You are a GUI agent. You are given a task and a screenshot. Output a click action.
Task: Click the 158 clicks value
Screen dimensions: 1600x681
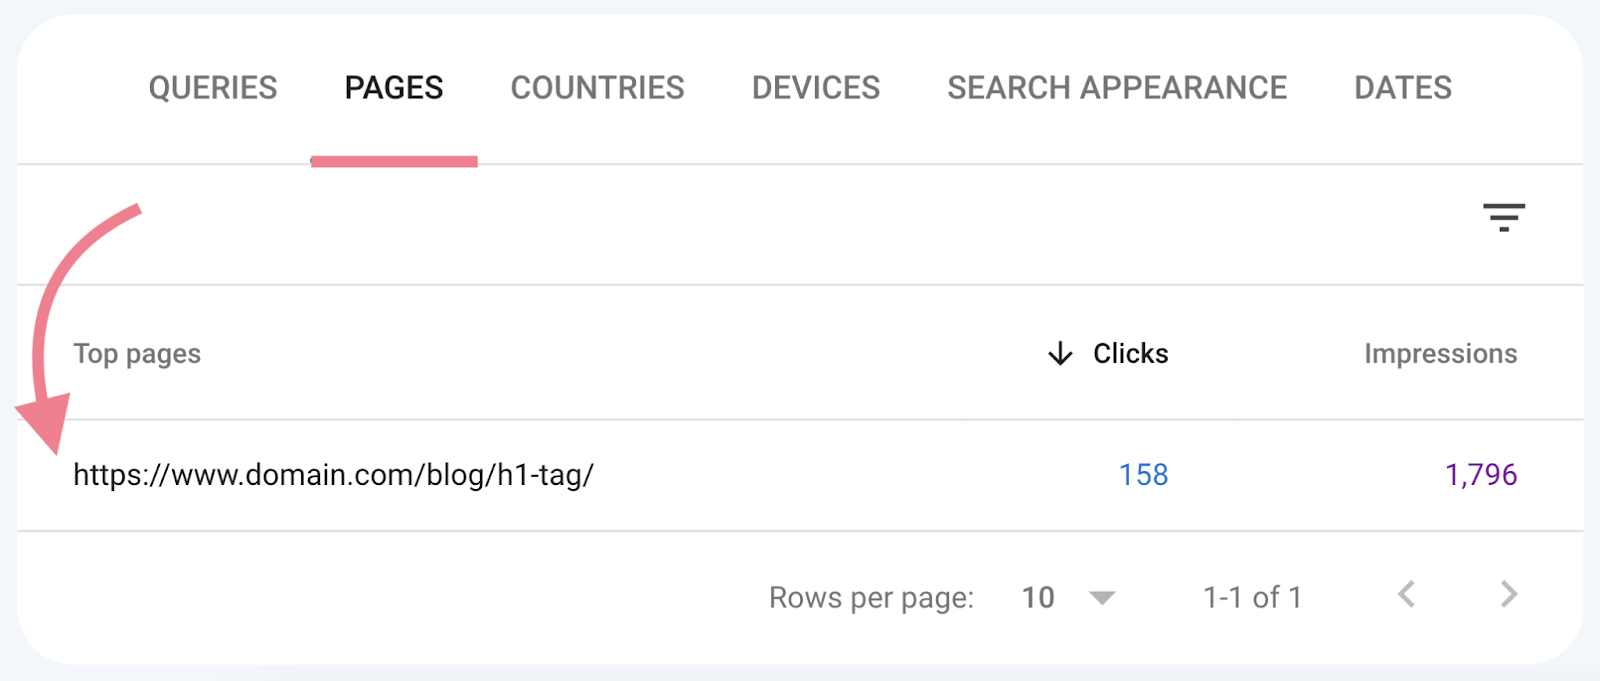point(1143,475)
